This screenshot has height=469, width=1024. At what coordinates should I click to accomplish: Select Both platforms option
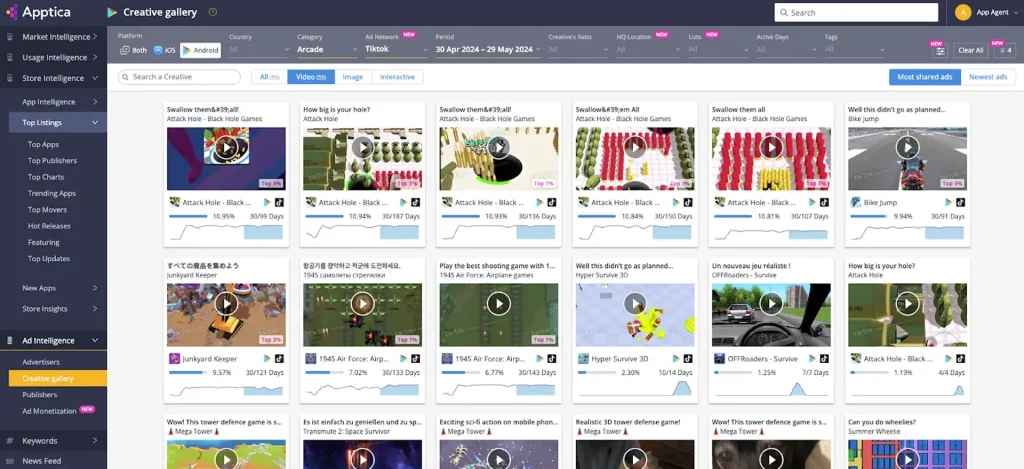tap(133, 50)
